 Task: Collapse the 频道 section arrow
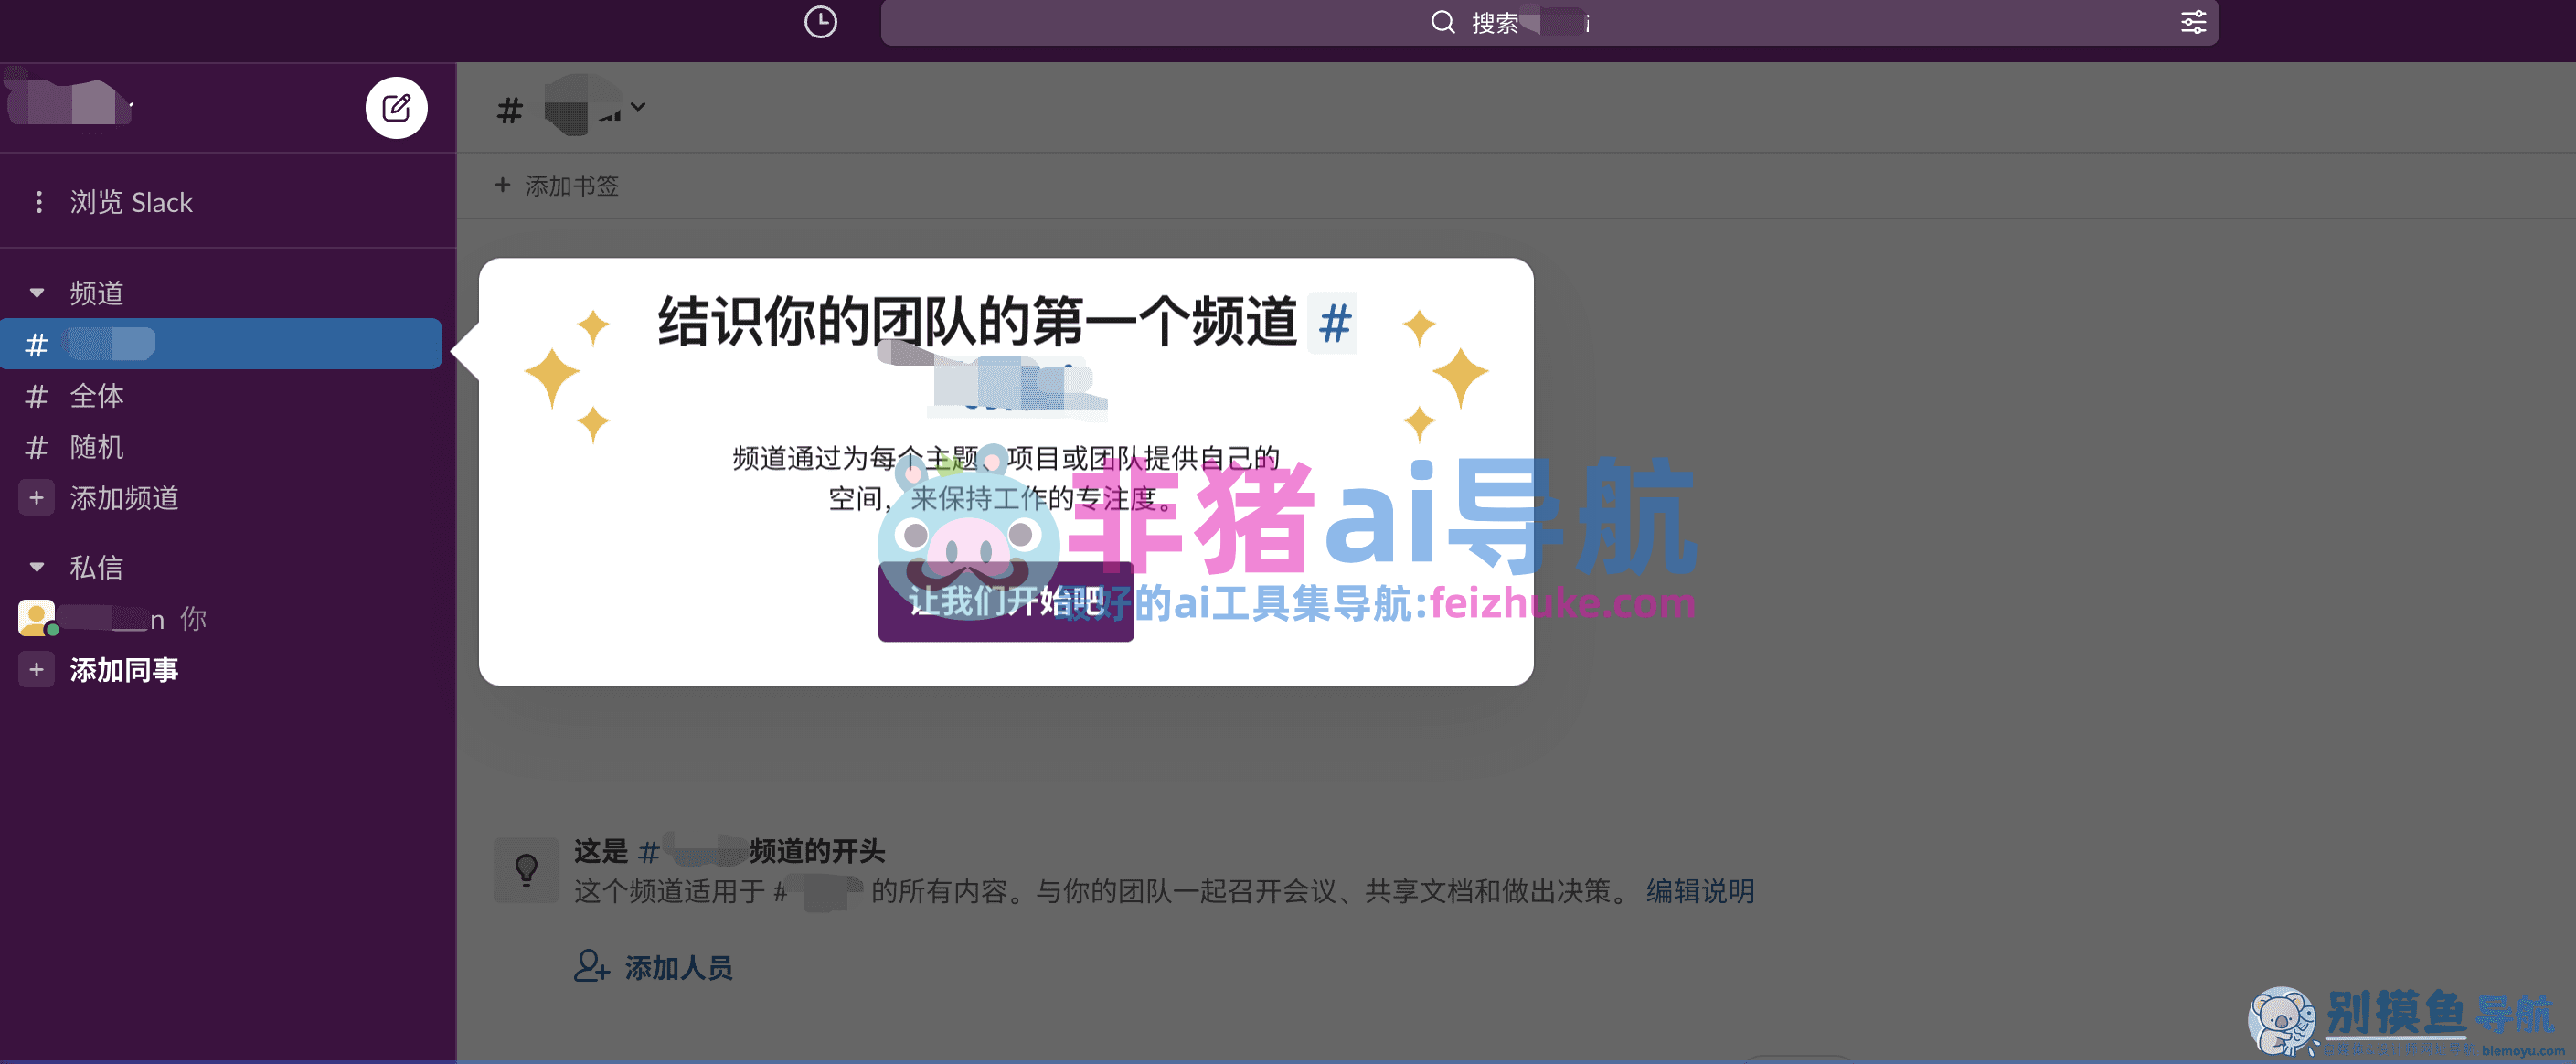(37, 293)
